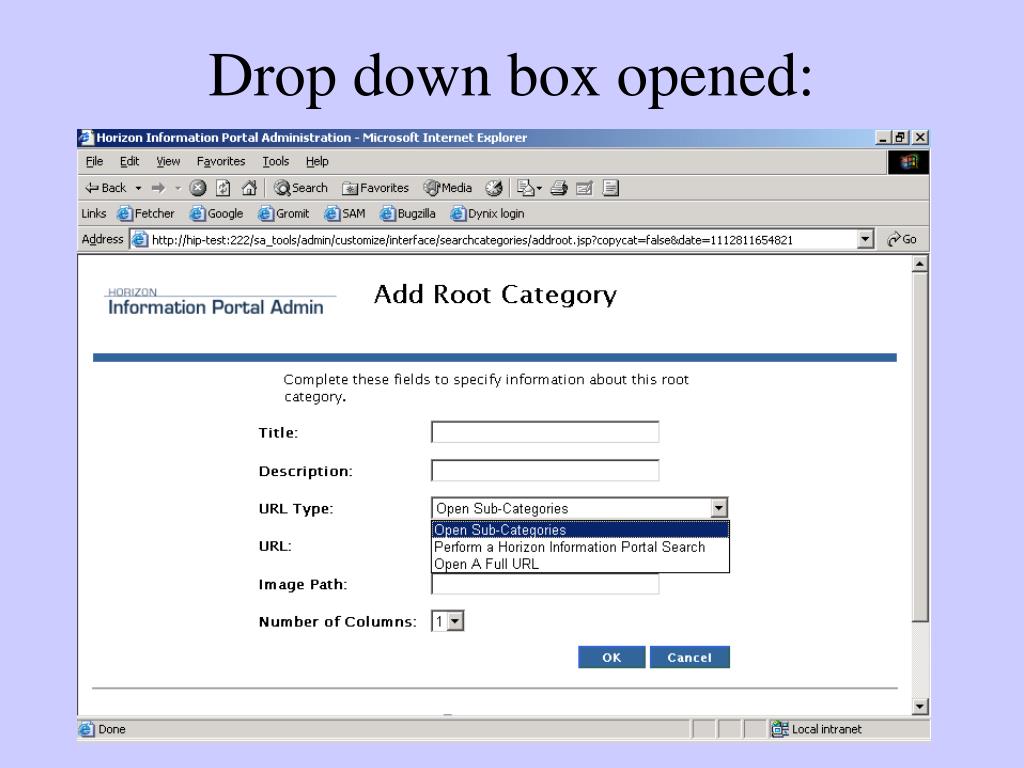Open the Mail toolbar icon

pos(526,188)
